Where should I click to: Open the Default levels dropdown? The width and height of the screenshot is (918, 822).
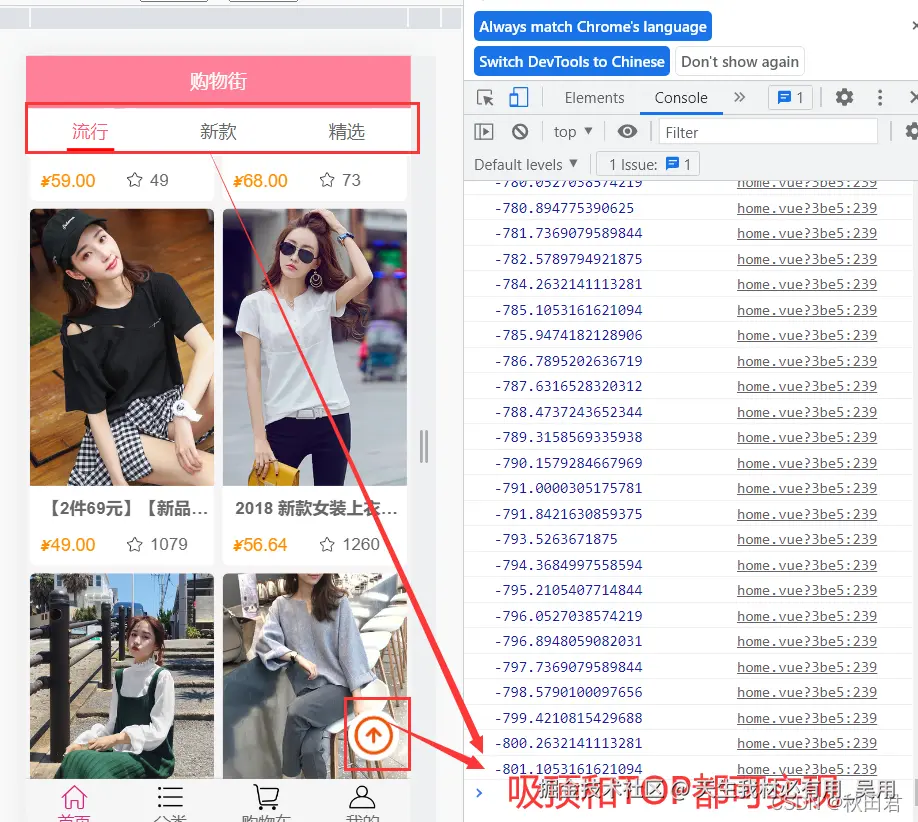point(525,163)
